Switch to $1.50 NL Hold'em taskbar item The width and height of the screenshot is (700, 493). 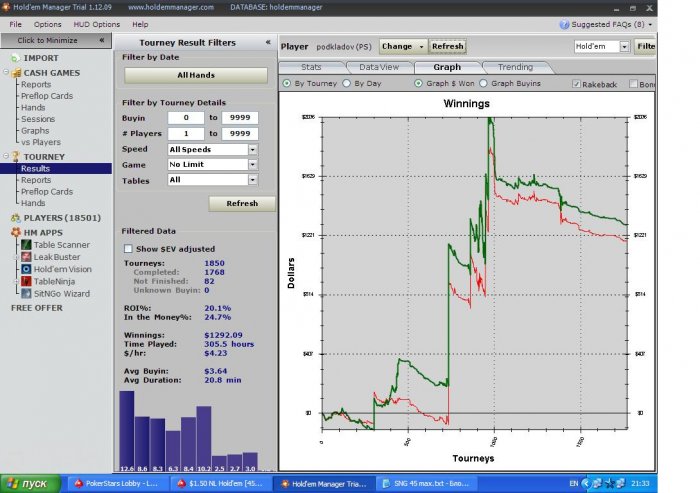[x=221, y=484]
